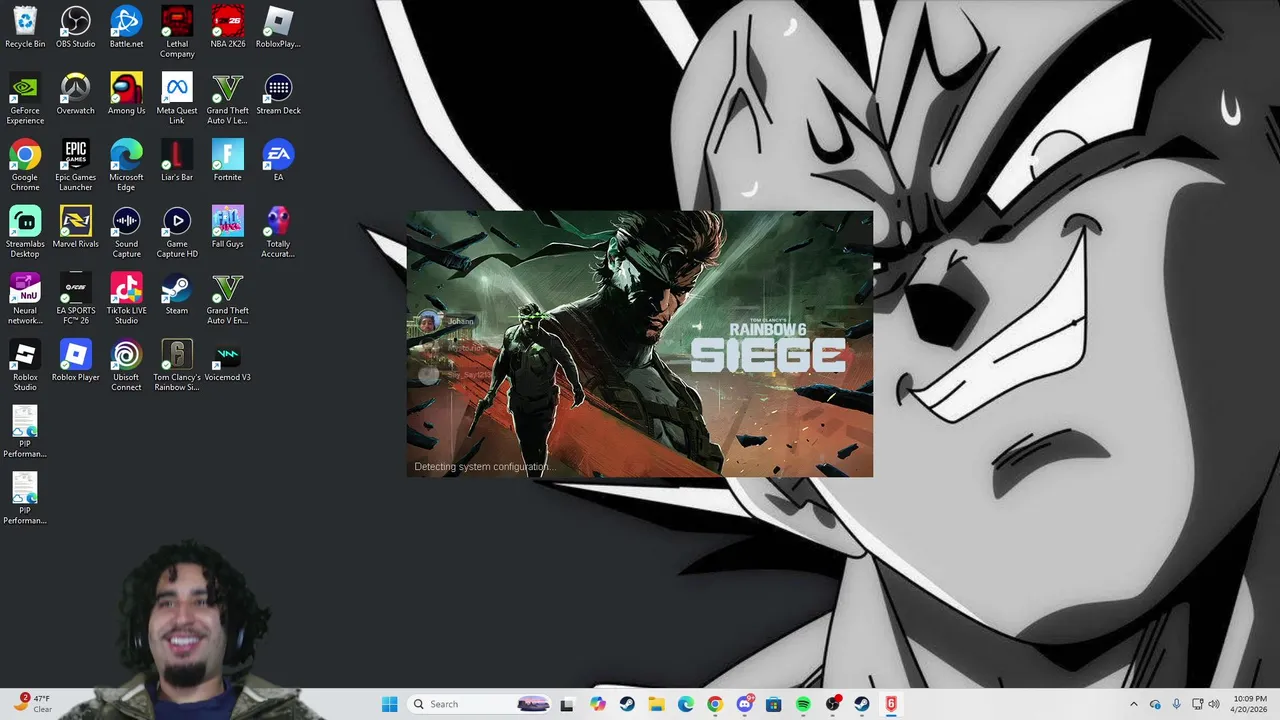Expand the hidden system tray icons
The width and height of the screenshot is (1280, 720).
tap(1133, 704)
